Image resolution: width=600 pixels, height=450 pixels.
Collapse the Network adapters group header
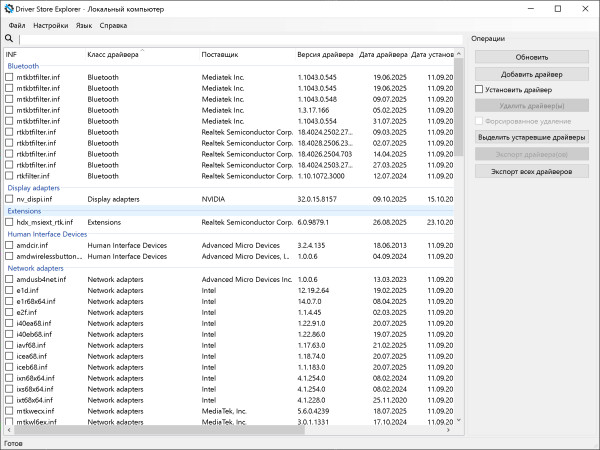click(x=34, y=268)
